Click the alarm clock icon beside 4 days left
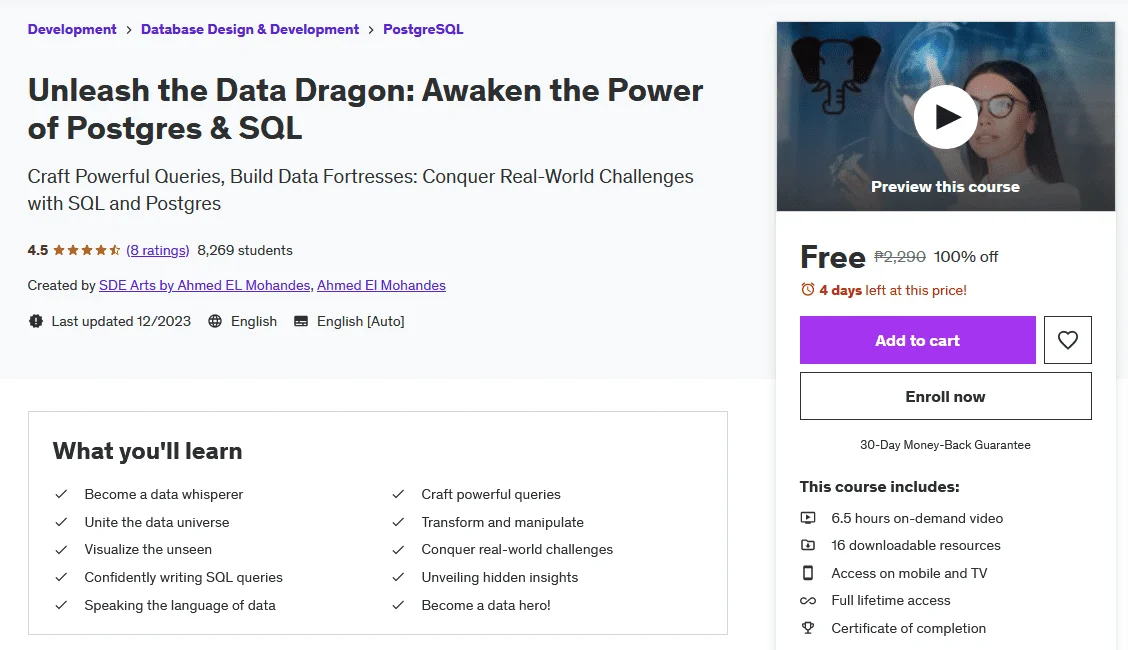The width and height of the screenshot is (1128, 650). (x=808, y=290)
